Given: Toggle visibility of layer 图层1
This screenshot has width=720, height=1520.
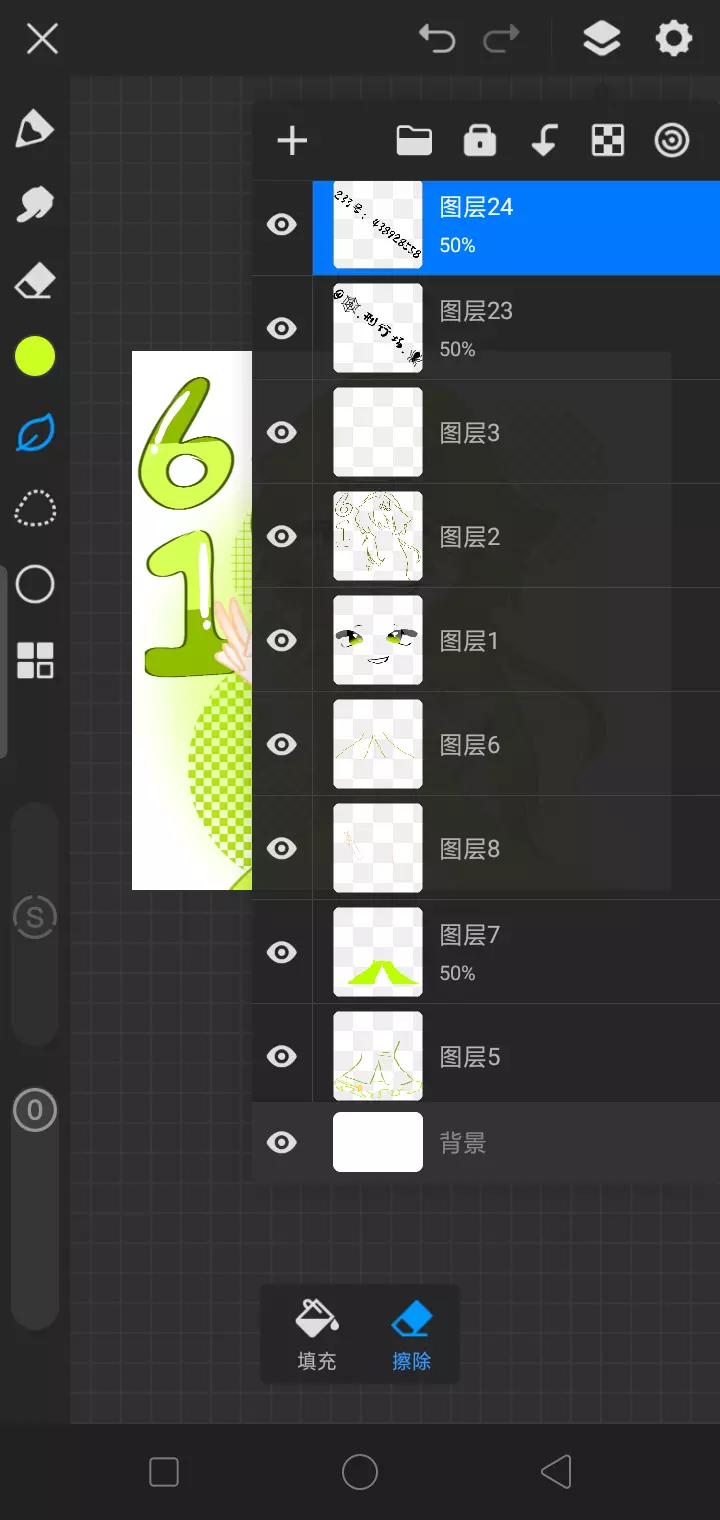Looking at the screenshot, I should tap(282, 640).
